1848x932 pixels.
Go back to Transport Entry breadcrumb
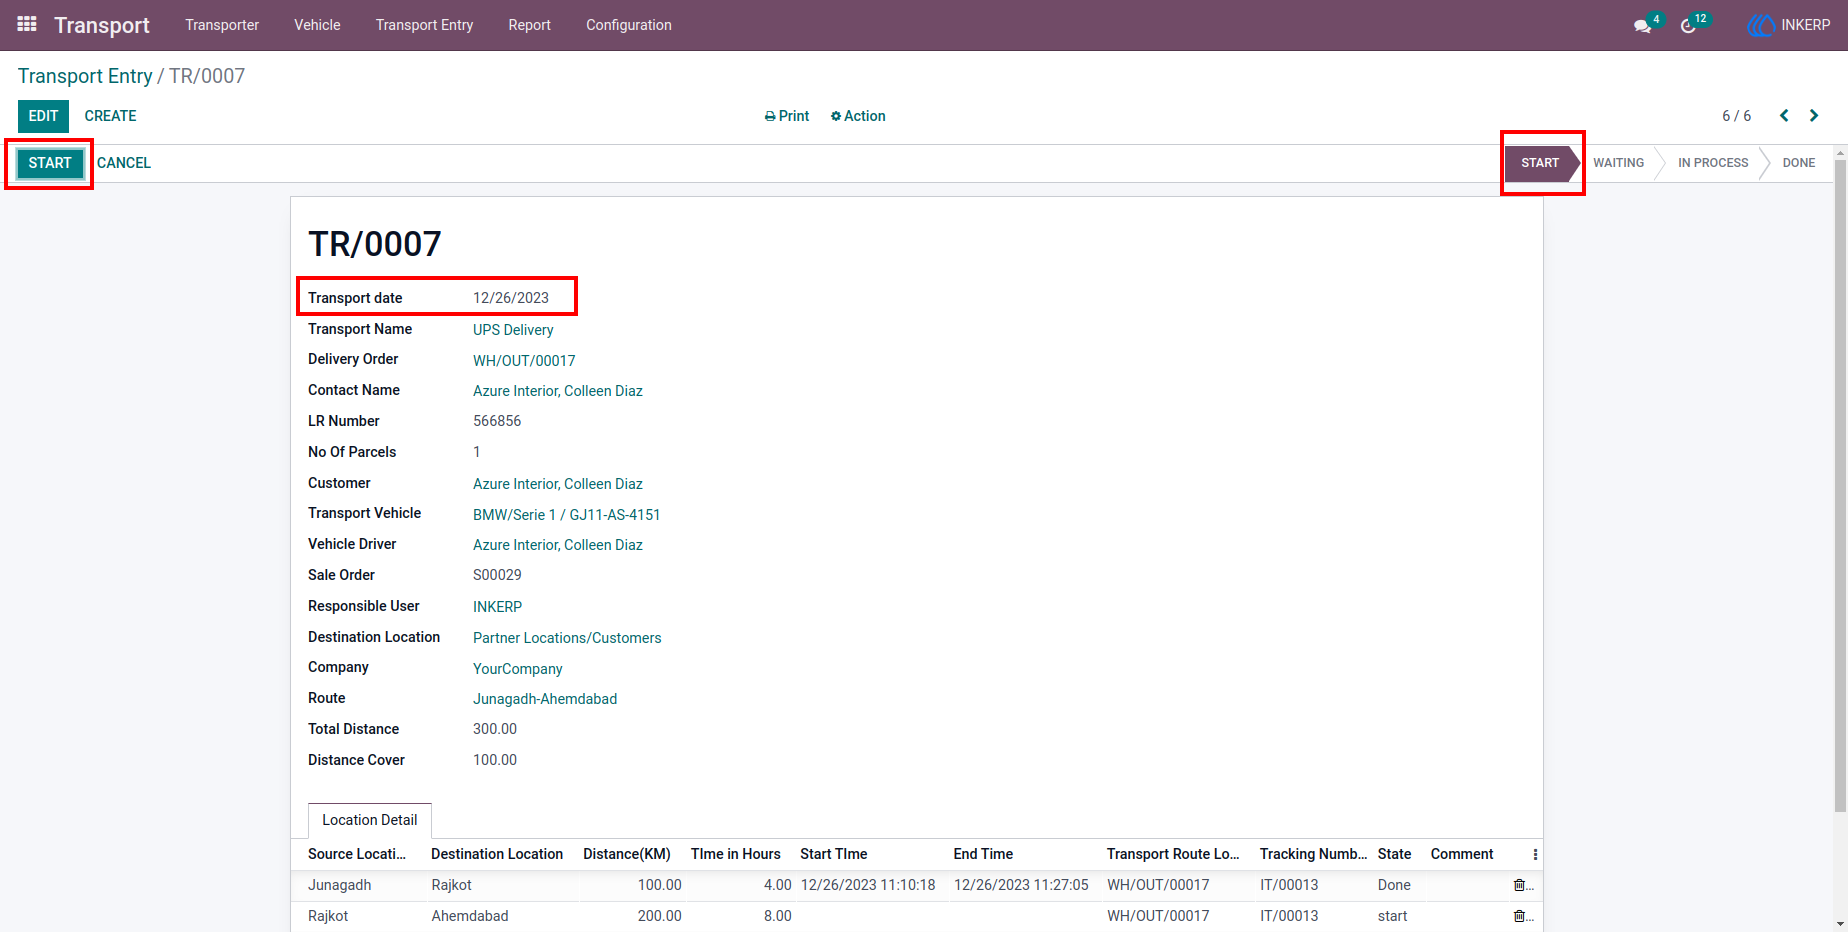click(x=85, y=76)
